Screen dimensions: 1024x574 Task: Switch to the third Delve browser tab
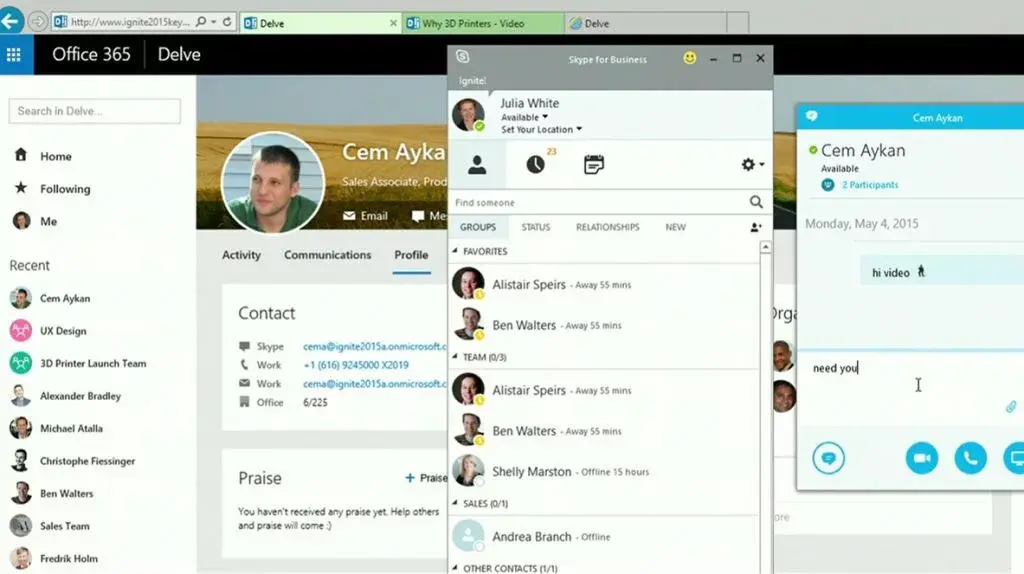[x=645, y=23]
